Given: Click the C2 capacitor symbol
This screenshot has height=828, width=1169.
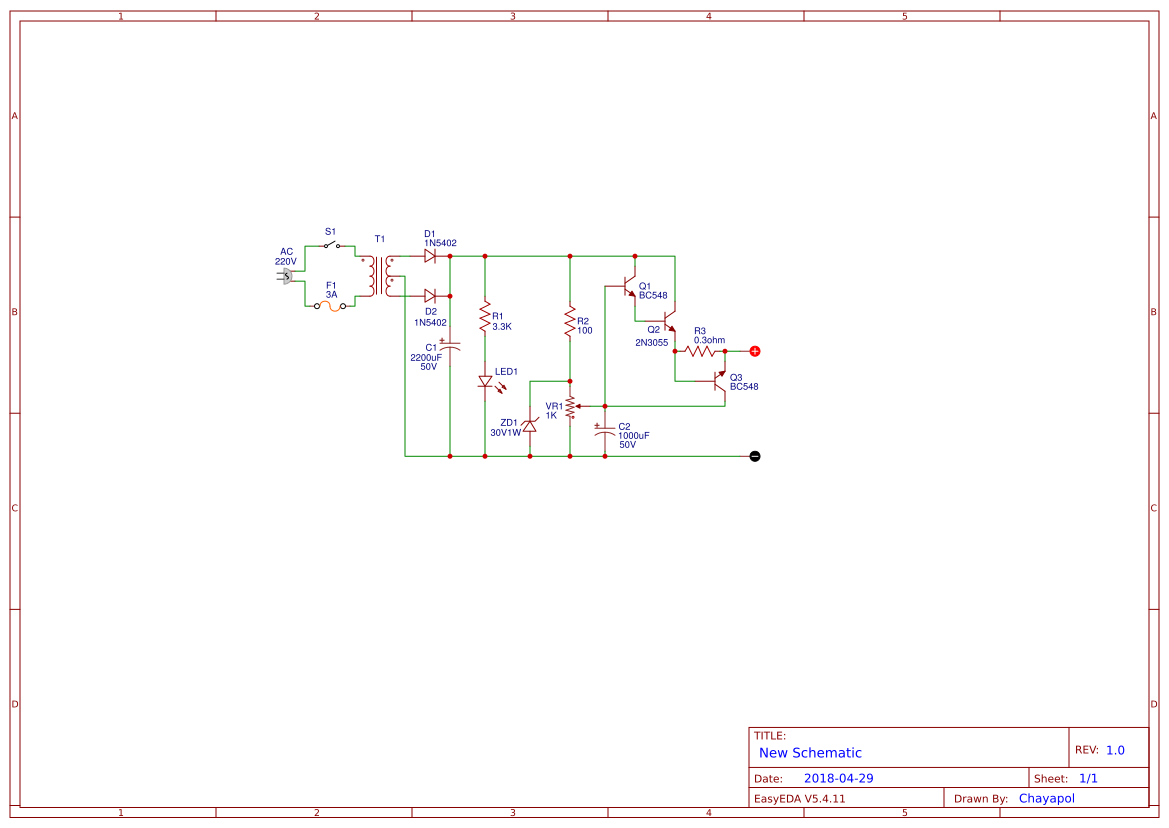Looking at the screenshot, I should [605, 430].
